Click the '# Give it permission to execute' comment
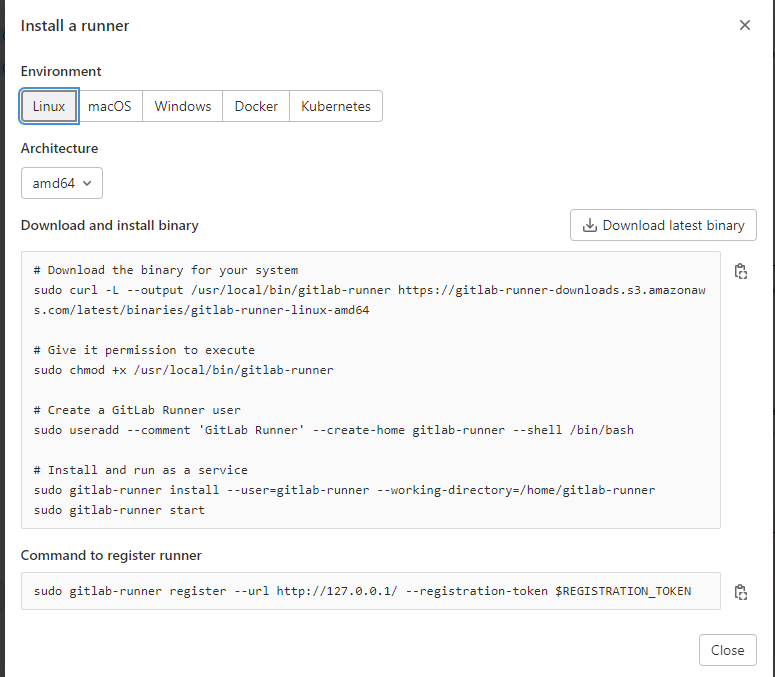Image resolution: width=775 pixels, height=677 pixels. 144,350
